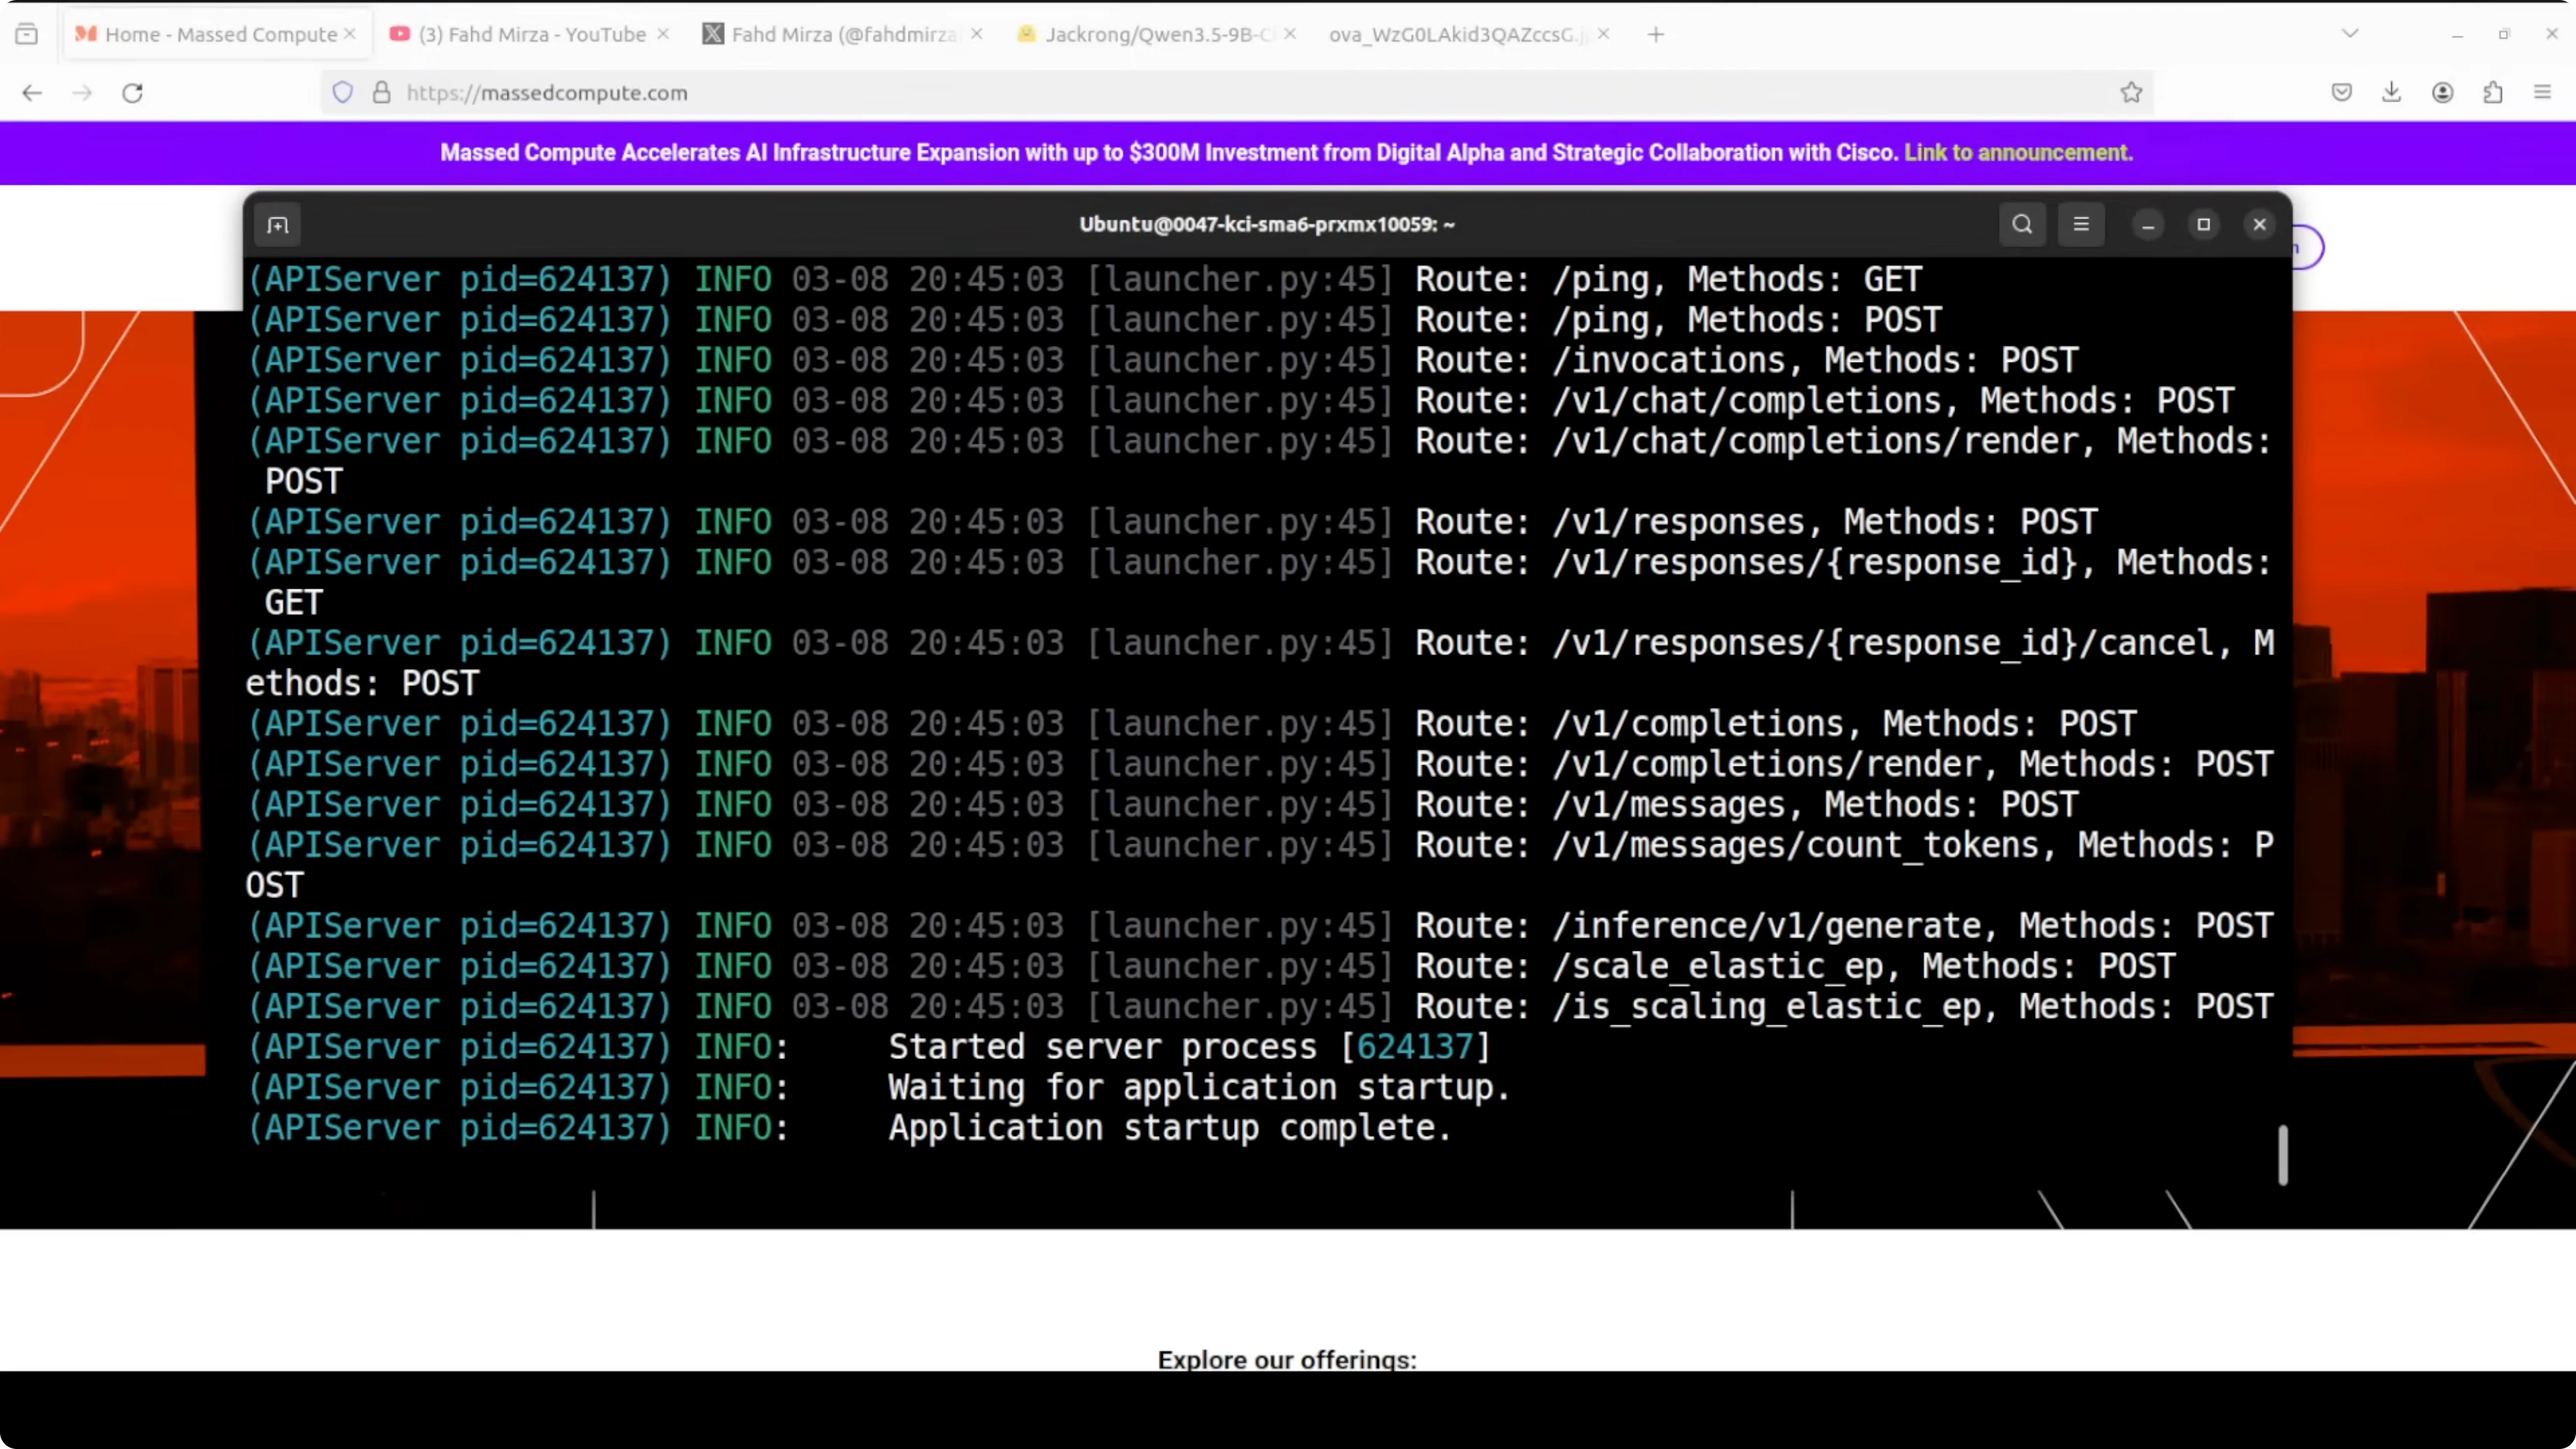The image size is (2576, 1449).
Task: Open the recent browsing view button
Action: 27,34
